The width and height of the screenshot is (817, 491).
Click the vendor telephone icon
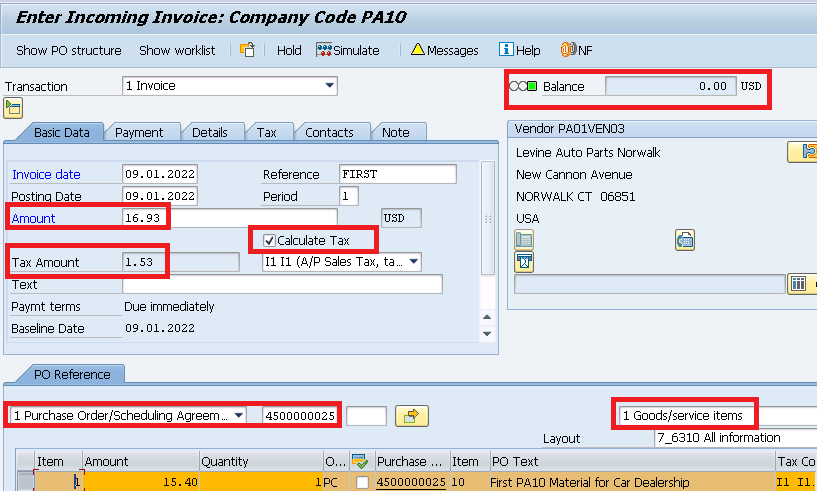pos(525,239)
